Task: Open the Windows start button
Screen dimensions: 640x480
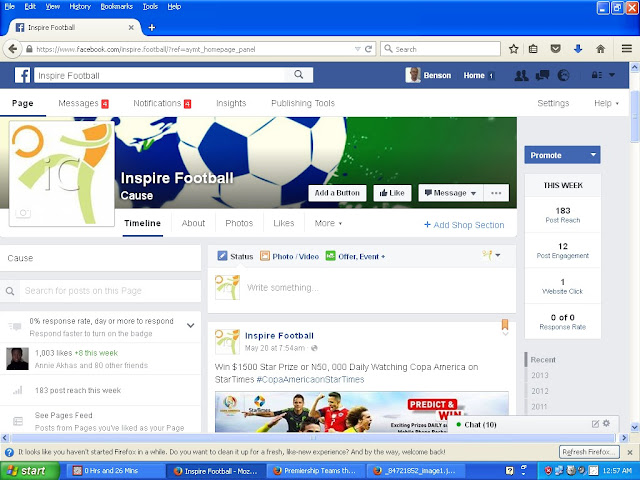Action: coord(29,471)
